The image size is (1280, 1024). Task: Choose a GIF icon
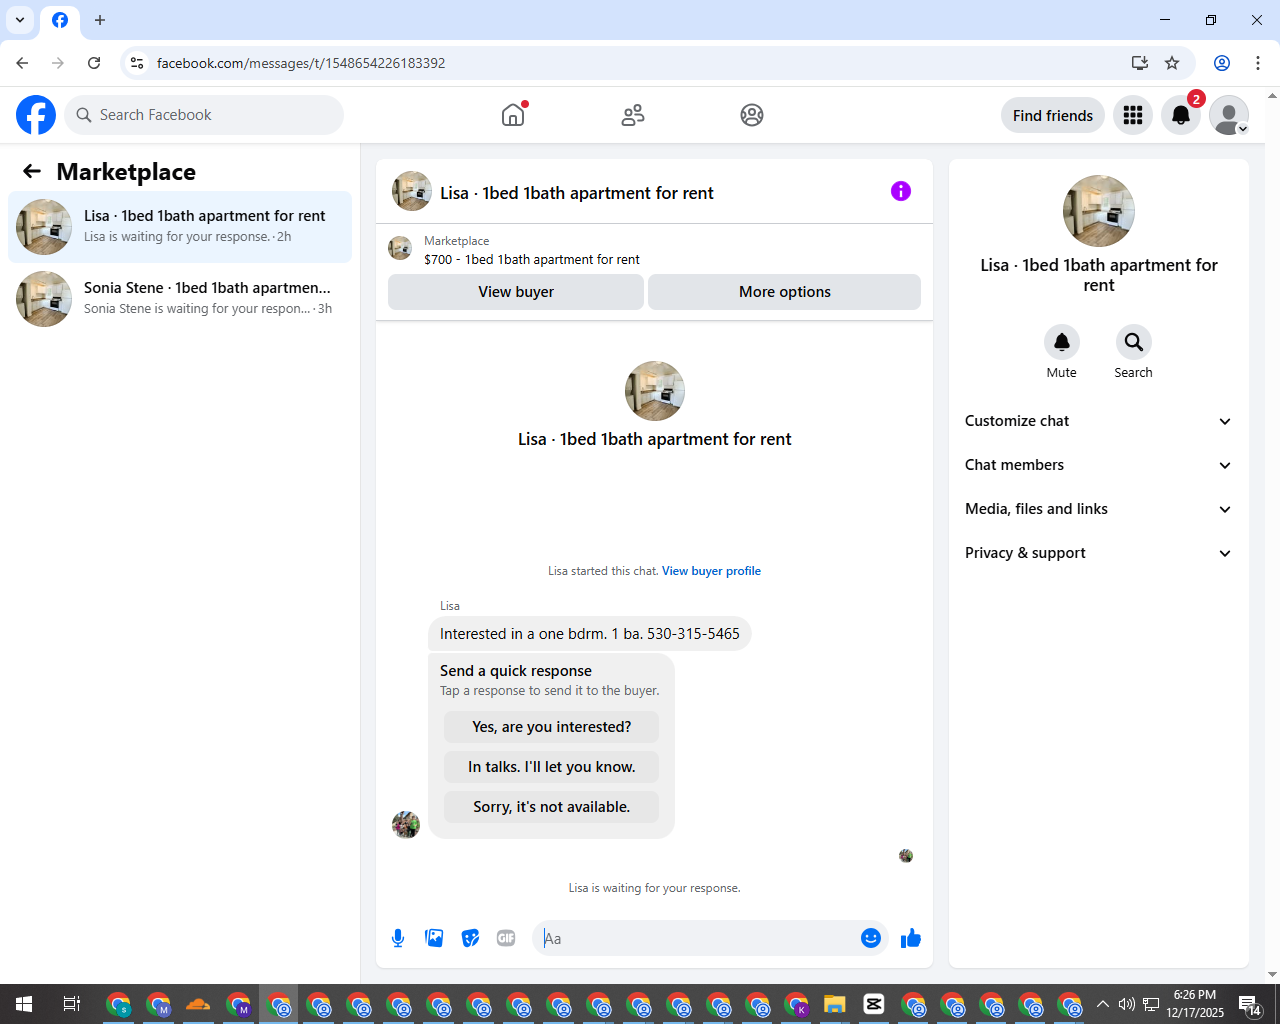pos(506,938)
